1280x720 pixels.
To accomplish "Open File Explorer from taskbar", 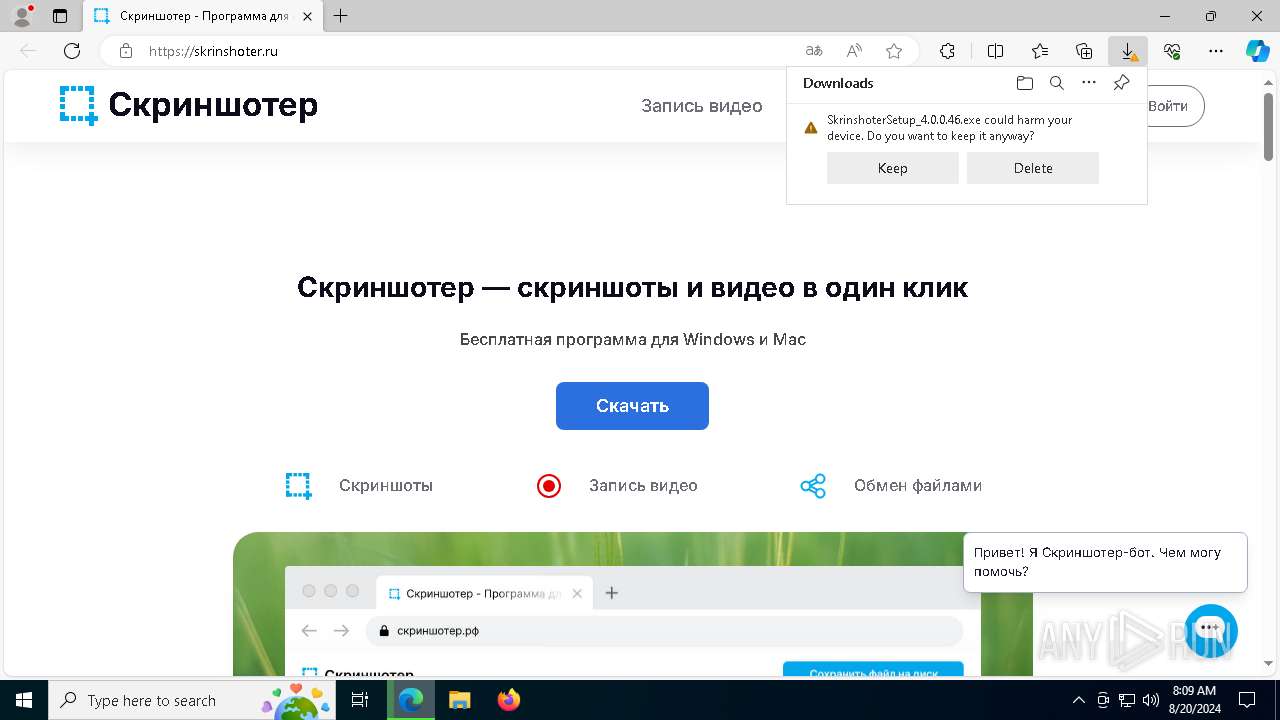I will (x=459, y=700).
